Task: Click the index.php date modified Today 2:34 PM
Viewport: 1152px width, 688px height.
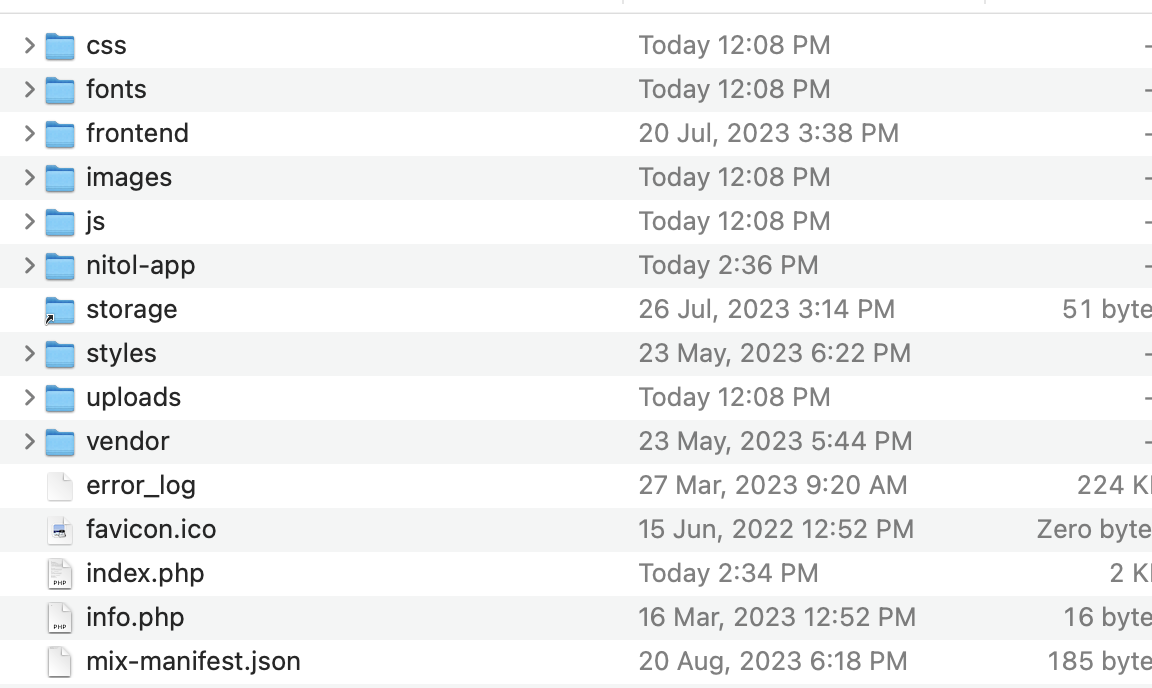Action: (x=728, y=573)
